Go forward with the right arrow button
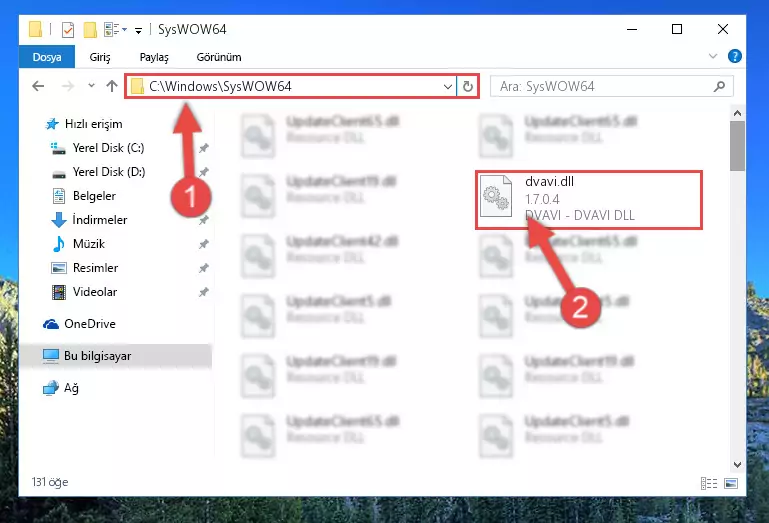This screenshot has width=769, height=523. click(68, 86)
